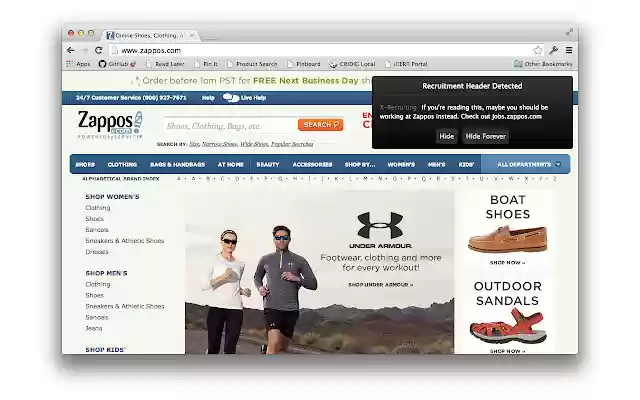Click letter M in the brand index
640x400 pixels.
[365, 179]
